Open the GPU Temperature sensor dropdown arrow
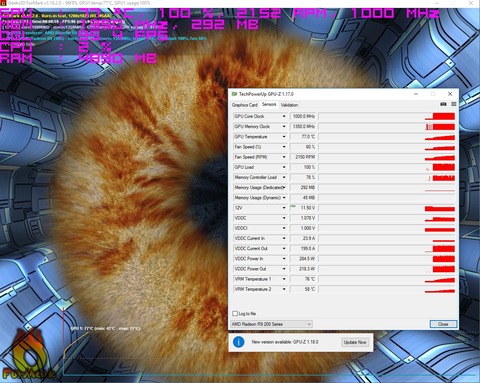This screenshot has height=383, width=480. pos(284,137)
